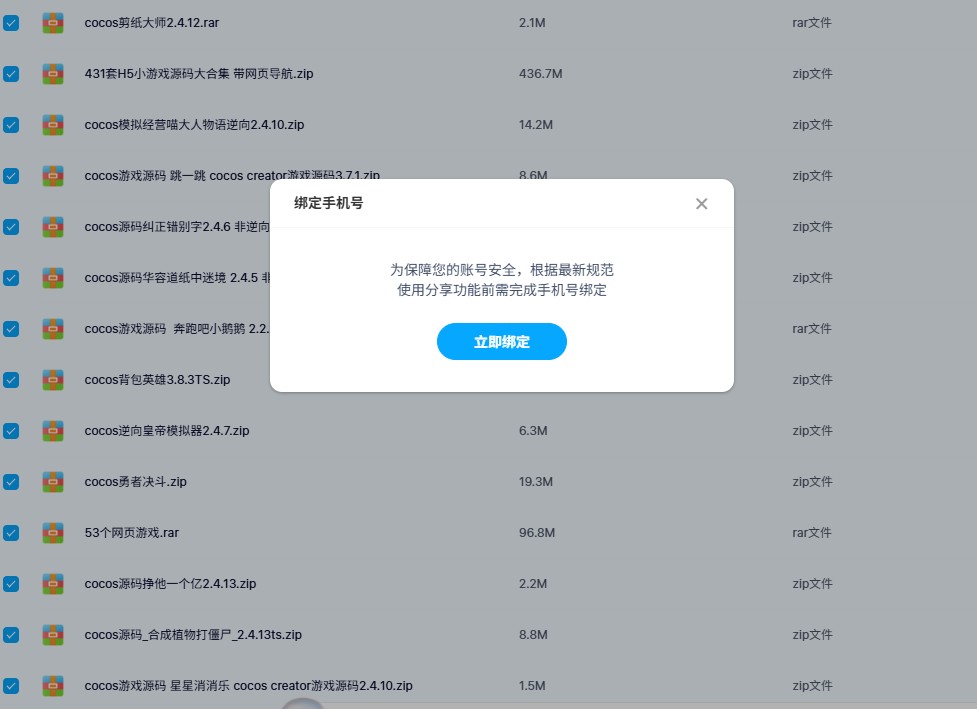Toggle checkbox for 星星消消乐 file
Viewport: 977px width, 709px height.
pos(11,686)
